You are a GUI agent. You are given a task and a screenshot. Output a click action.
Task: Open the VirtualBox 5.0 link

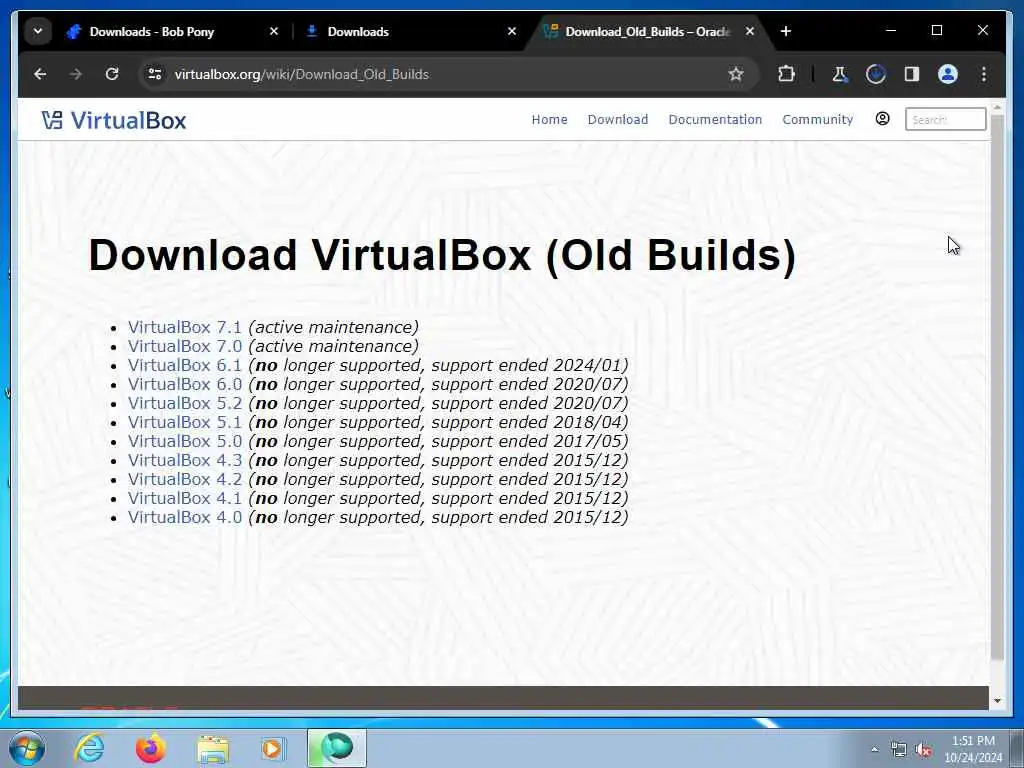185,441
